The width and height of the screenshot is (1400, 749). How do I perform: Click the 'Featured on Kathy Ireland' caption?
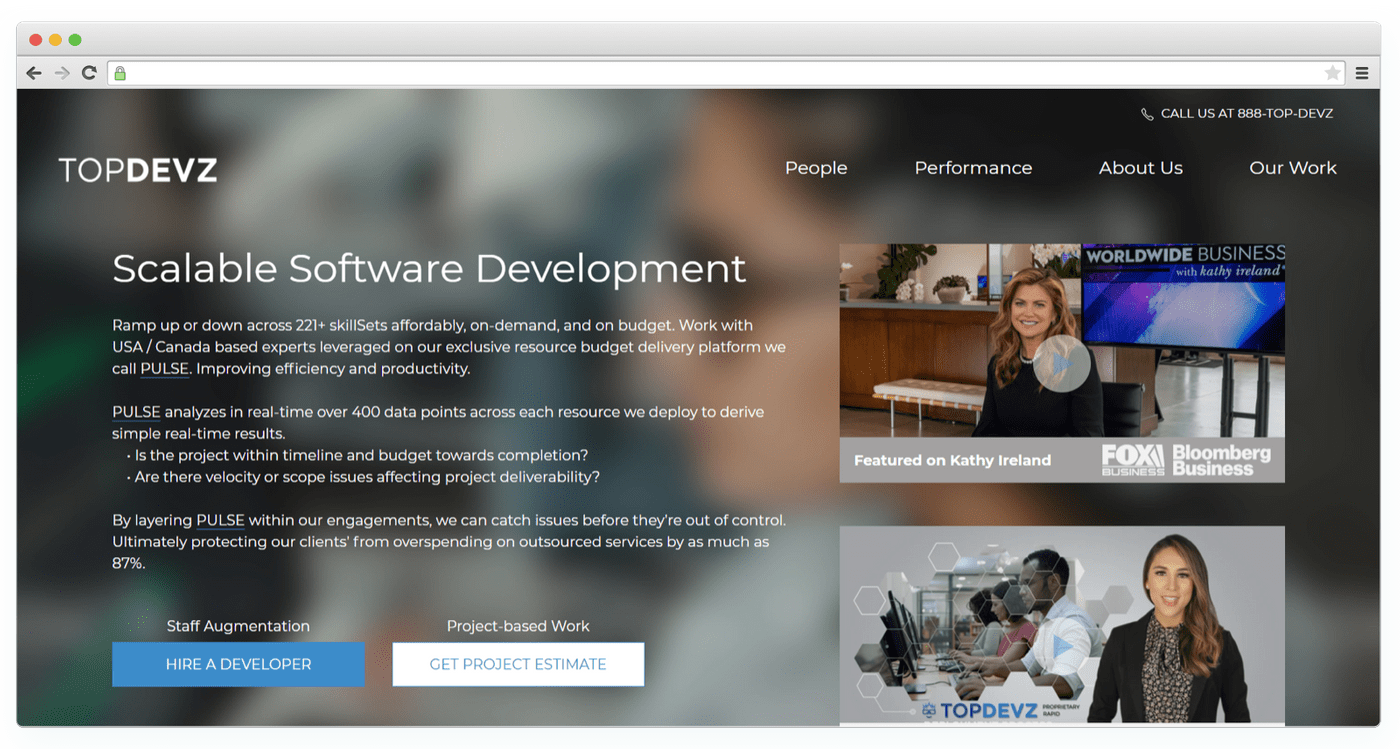pos(952,461)
